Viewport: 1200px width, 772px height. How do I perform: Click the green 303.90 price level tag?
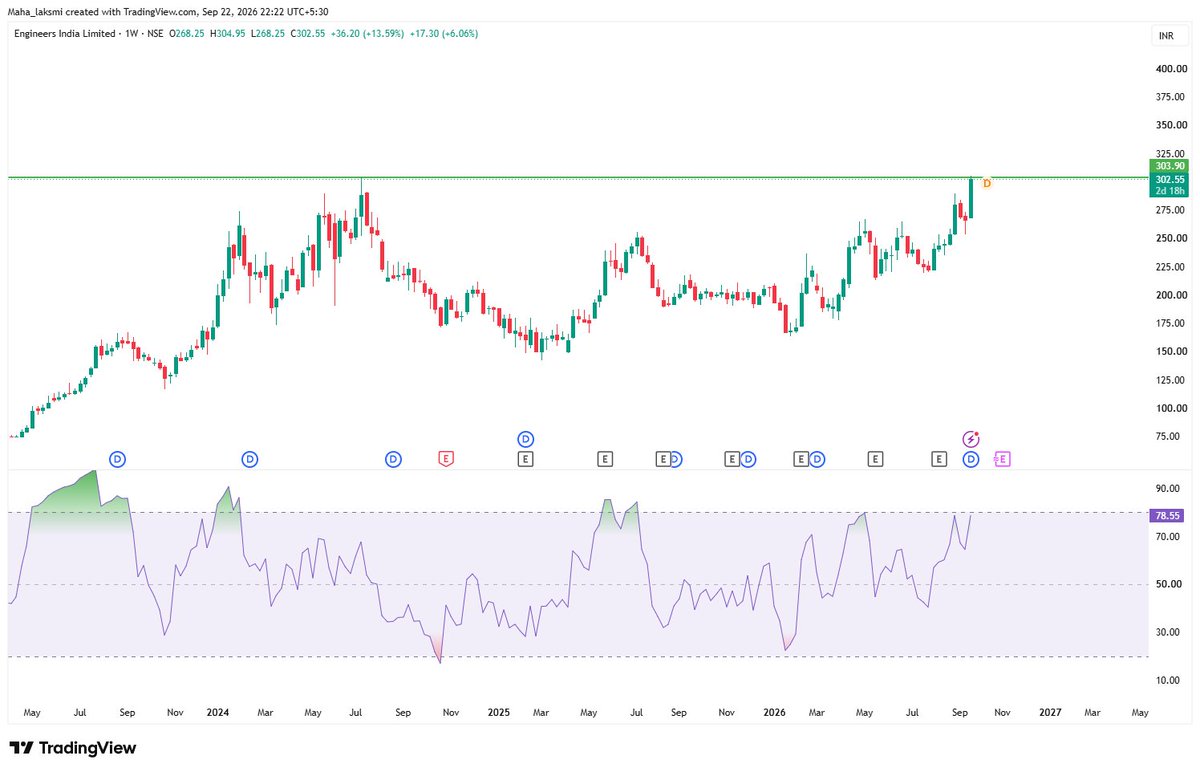pos(1168,166)
